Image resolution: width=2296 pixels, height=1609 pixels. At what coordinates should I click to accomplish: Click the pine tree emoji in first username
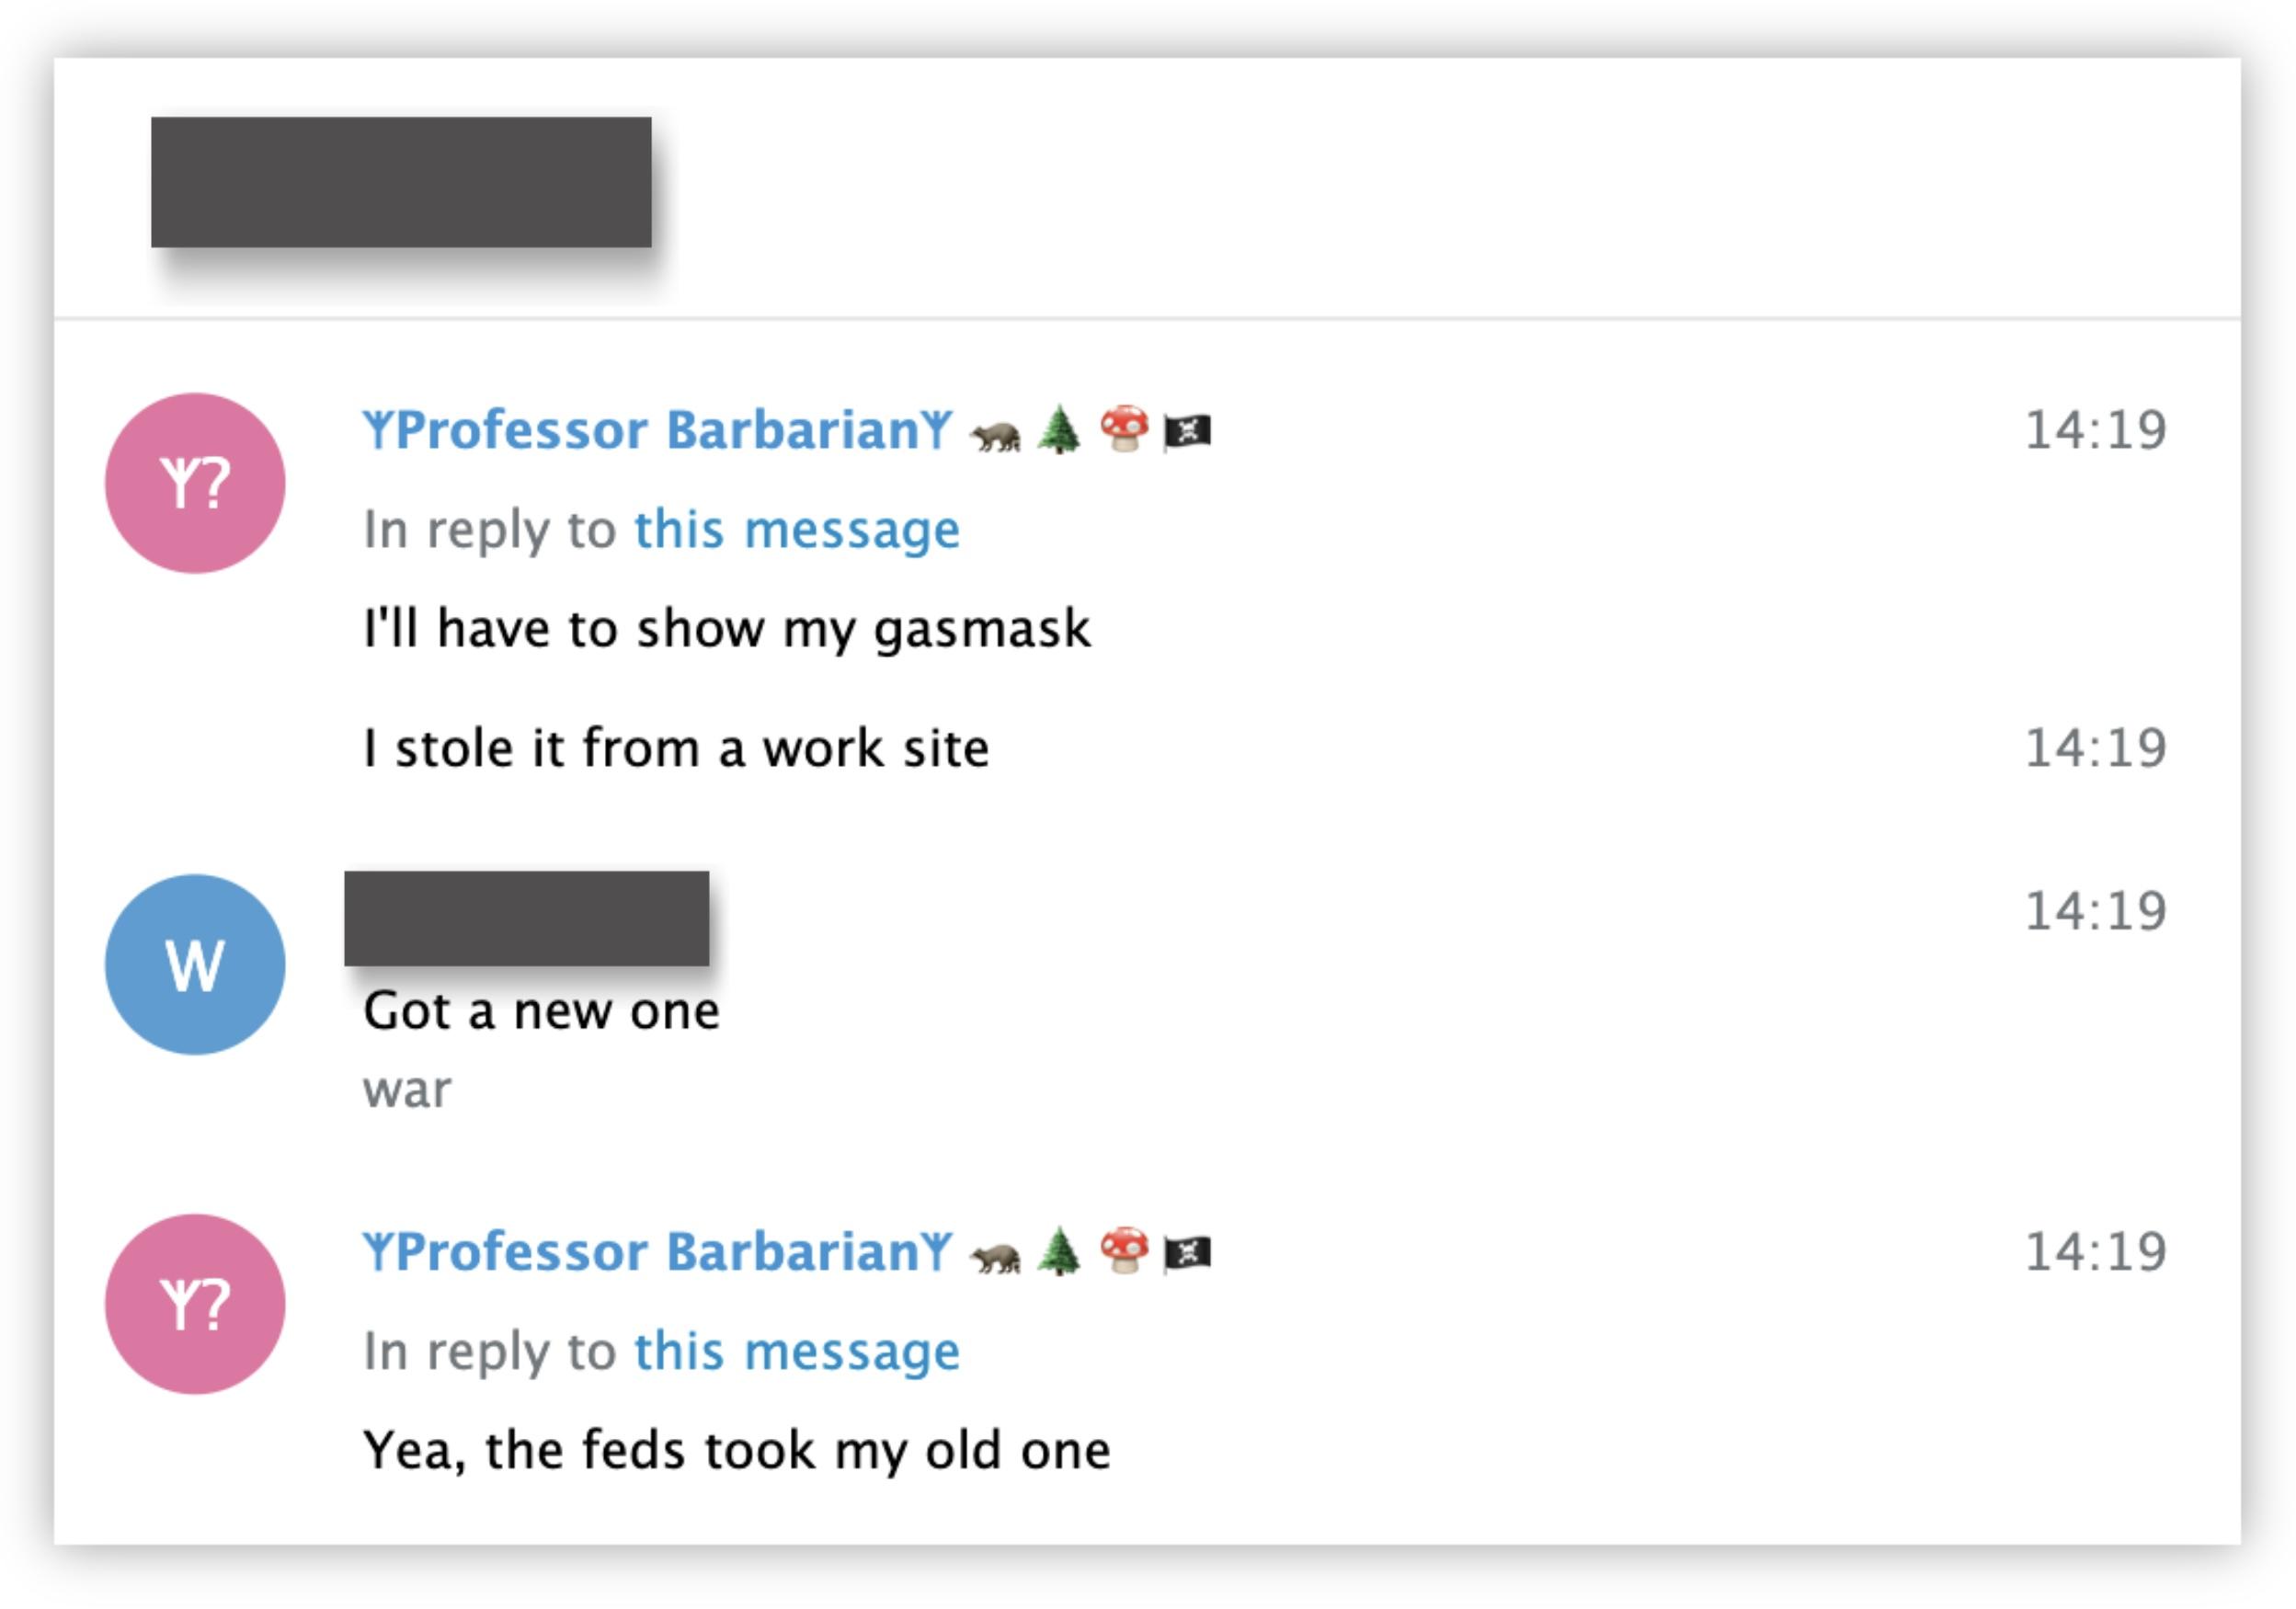[1059, 431]
